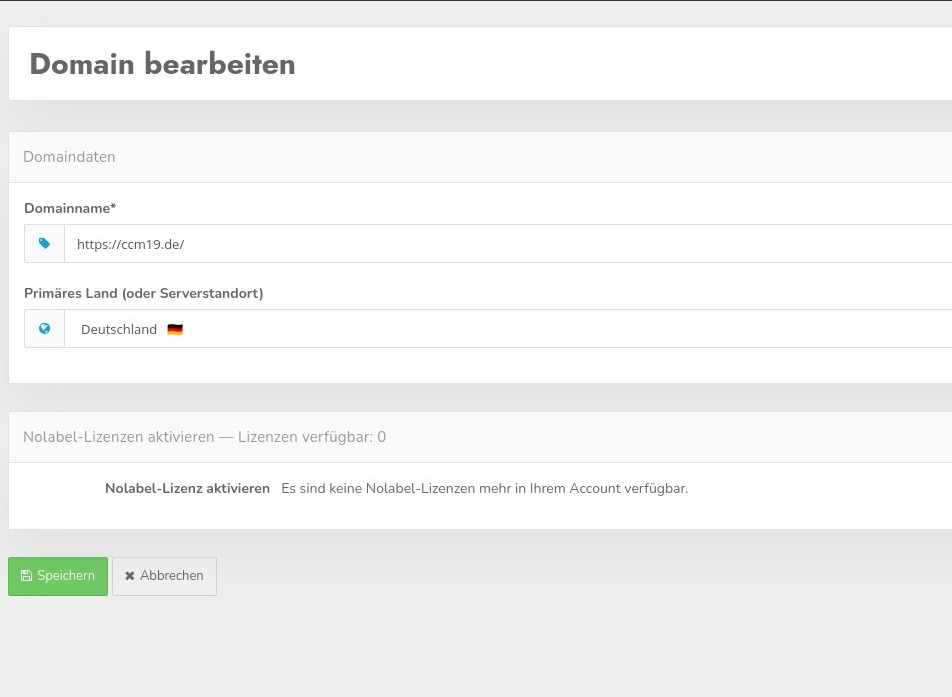Viewport: 952px width, 697px height.
Task: Save the domain with the Speichern button
Action: [x=58, y=576]
